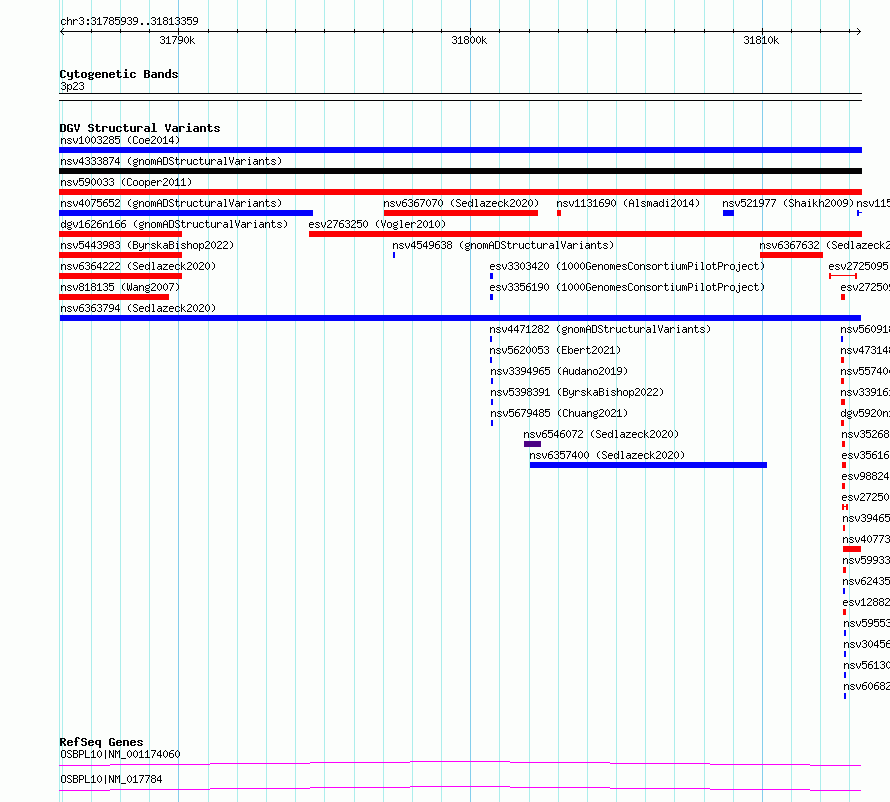Select the blue bar for nsv1003285

coord(460,150)
